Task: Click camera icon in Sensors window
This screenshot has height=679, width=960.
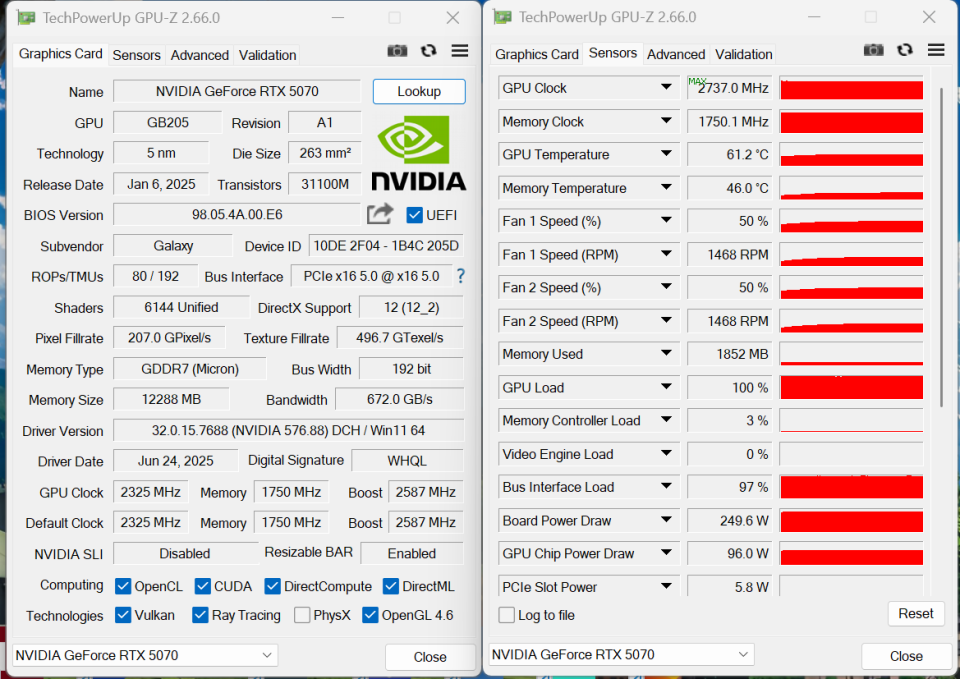Action: tap(874, 50)
